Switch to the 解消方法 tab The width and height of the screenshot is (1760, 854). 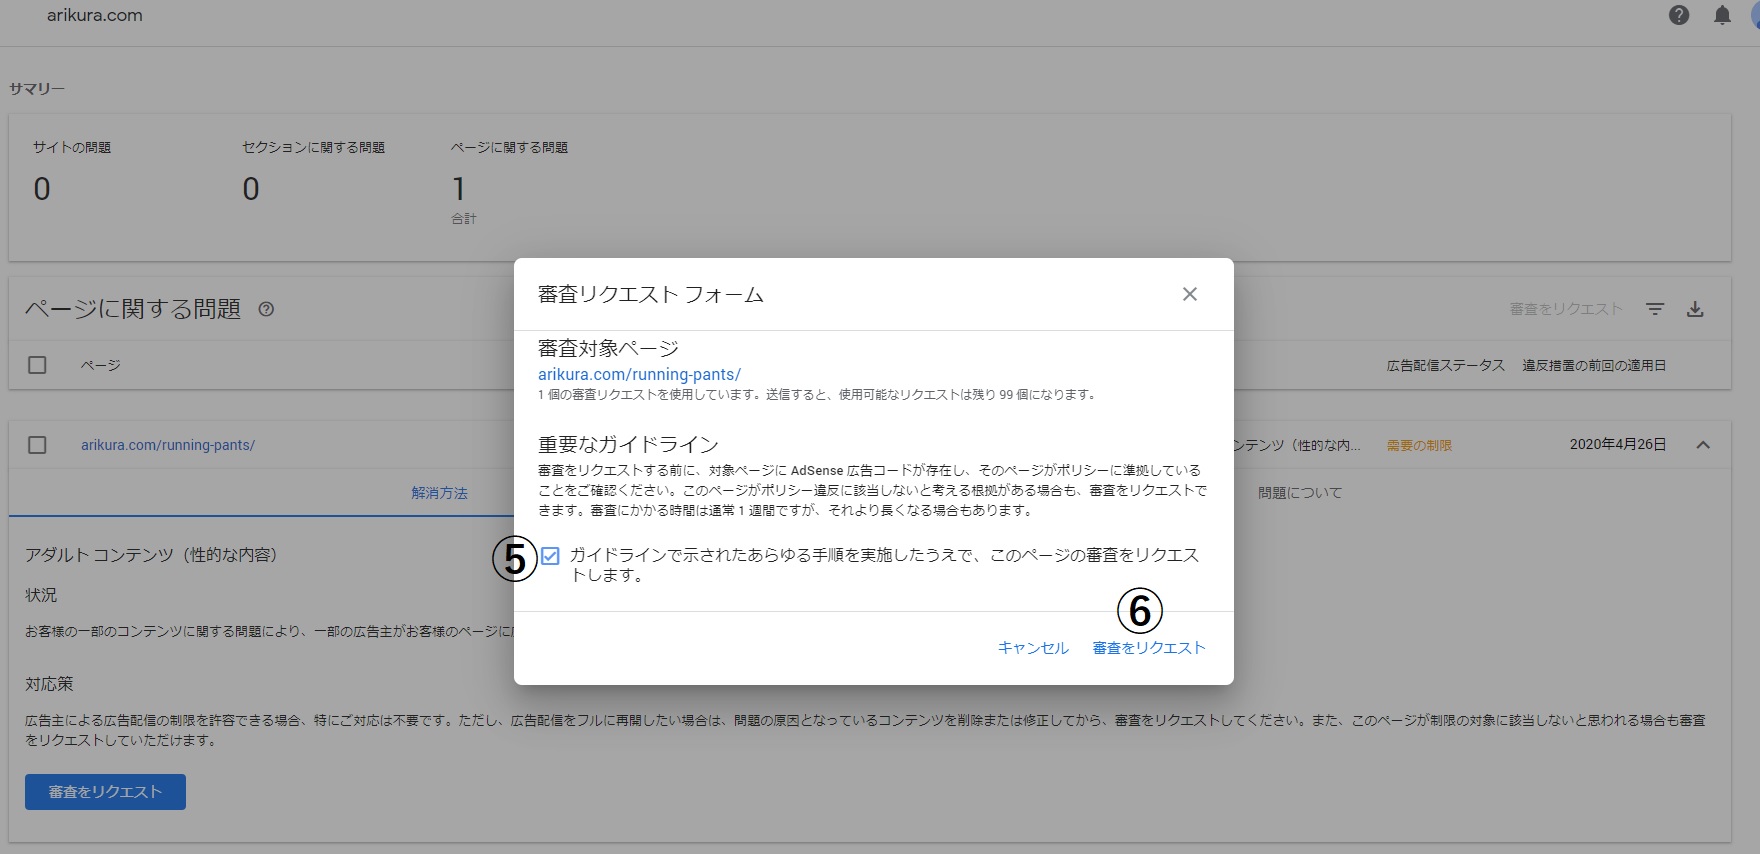(x=439, y=493)
